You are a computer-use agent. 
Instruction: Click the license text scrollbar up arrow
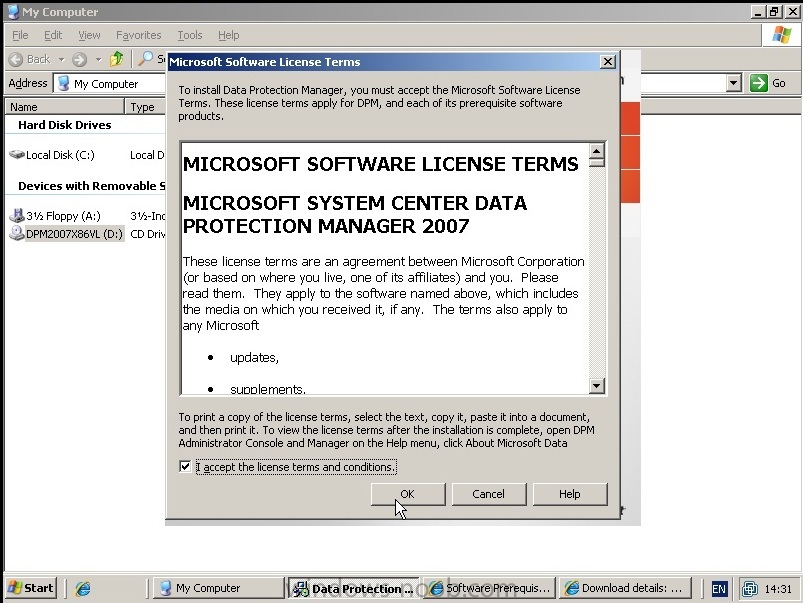[x=597, y=151]
